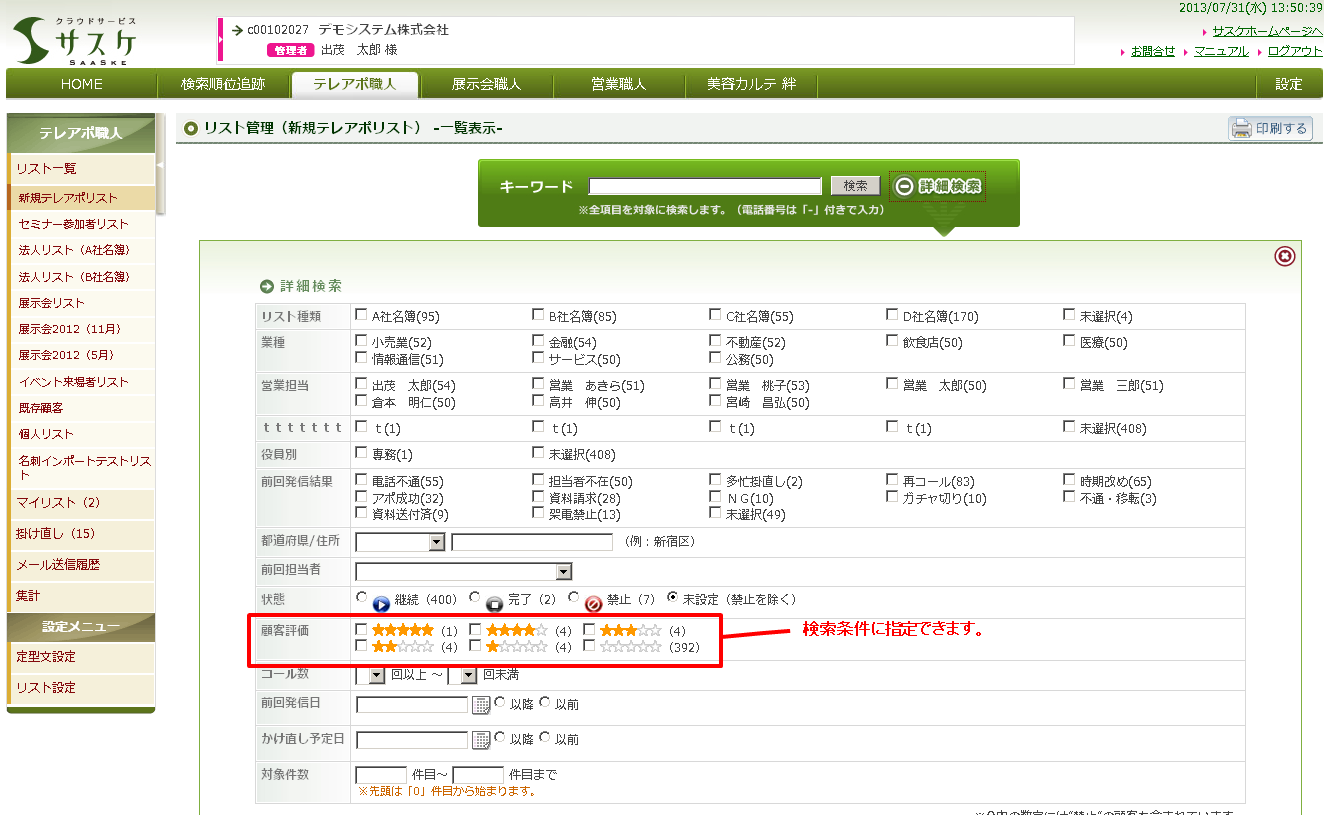
Task: Open the ログアウト link
Action: coord(1294,51)
